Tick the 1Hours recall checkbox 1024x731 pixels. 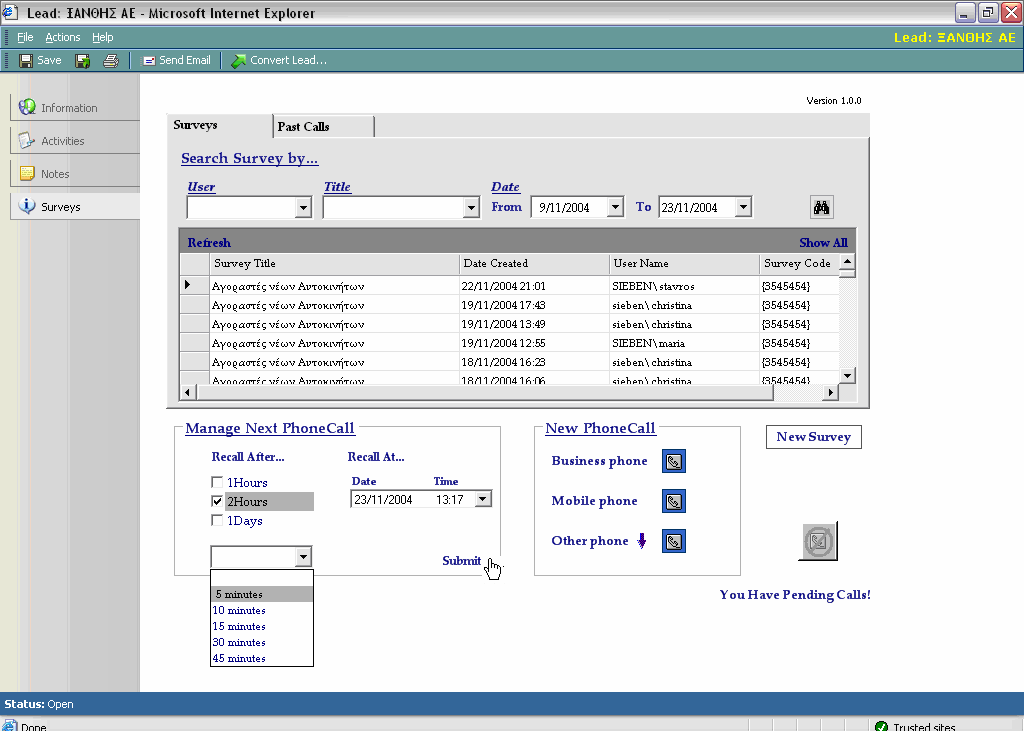pos(217,482)
